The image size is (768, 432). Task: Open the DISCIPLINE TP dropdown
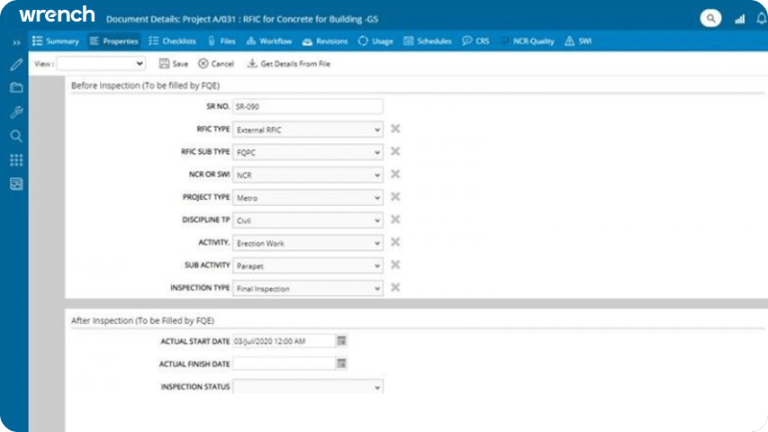coord(308,220)
